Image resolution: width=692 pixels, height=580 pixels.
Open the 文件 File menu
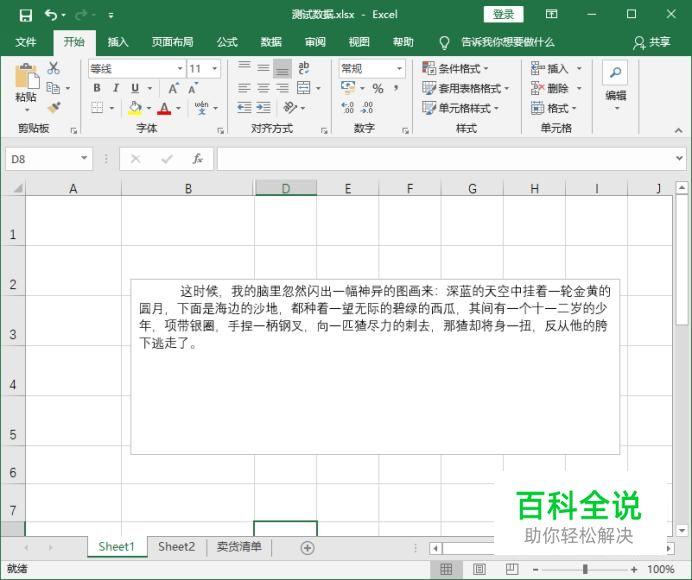(26, 42)
